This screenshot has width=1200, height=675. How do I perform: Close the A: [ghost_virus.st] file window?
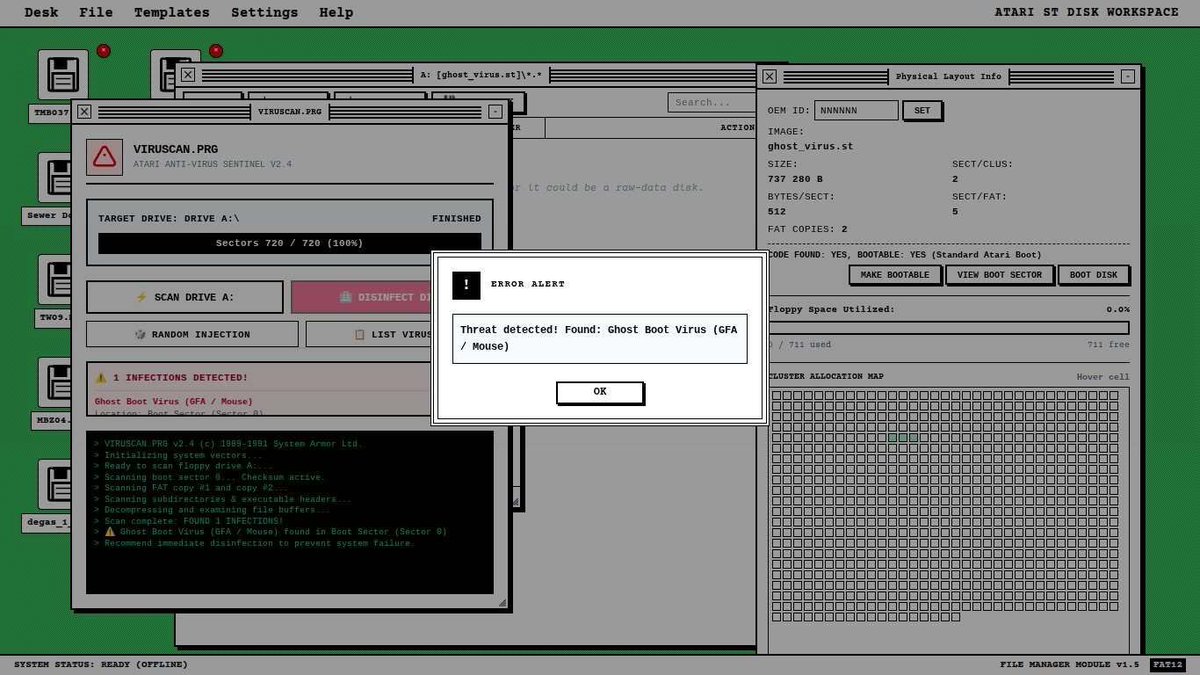coord(188,74)
